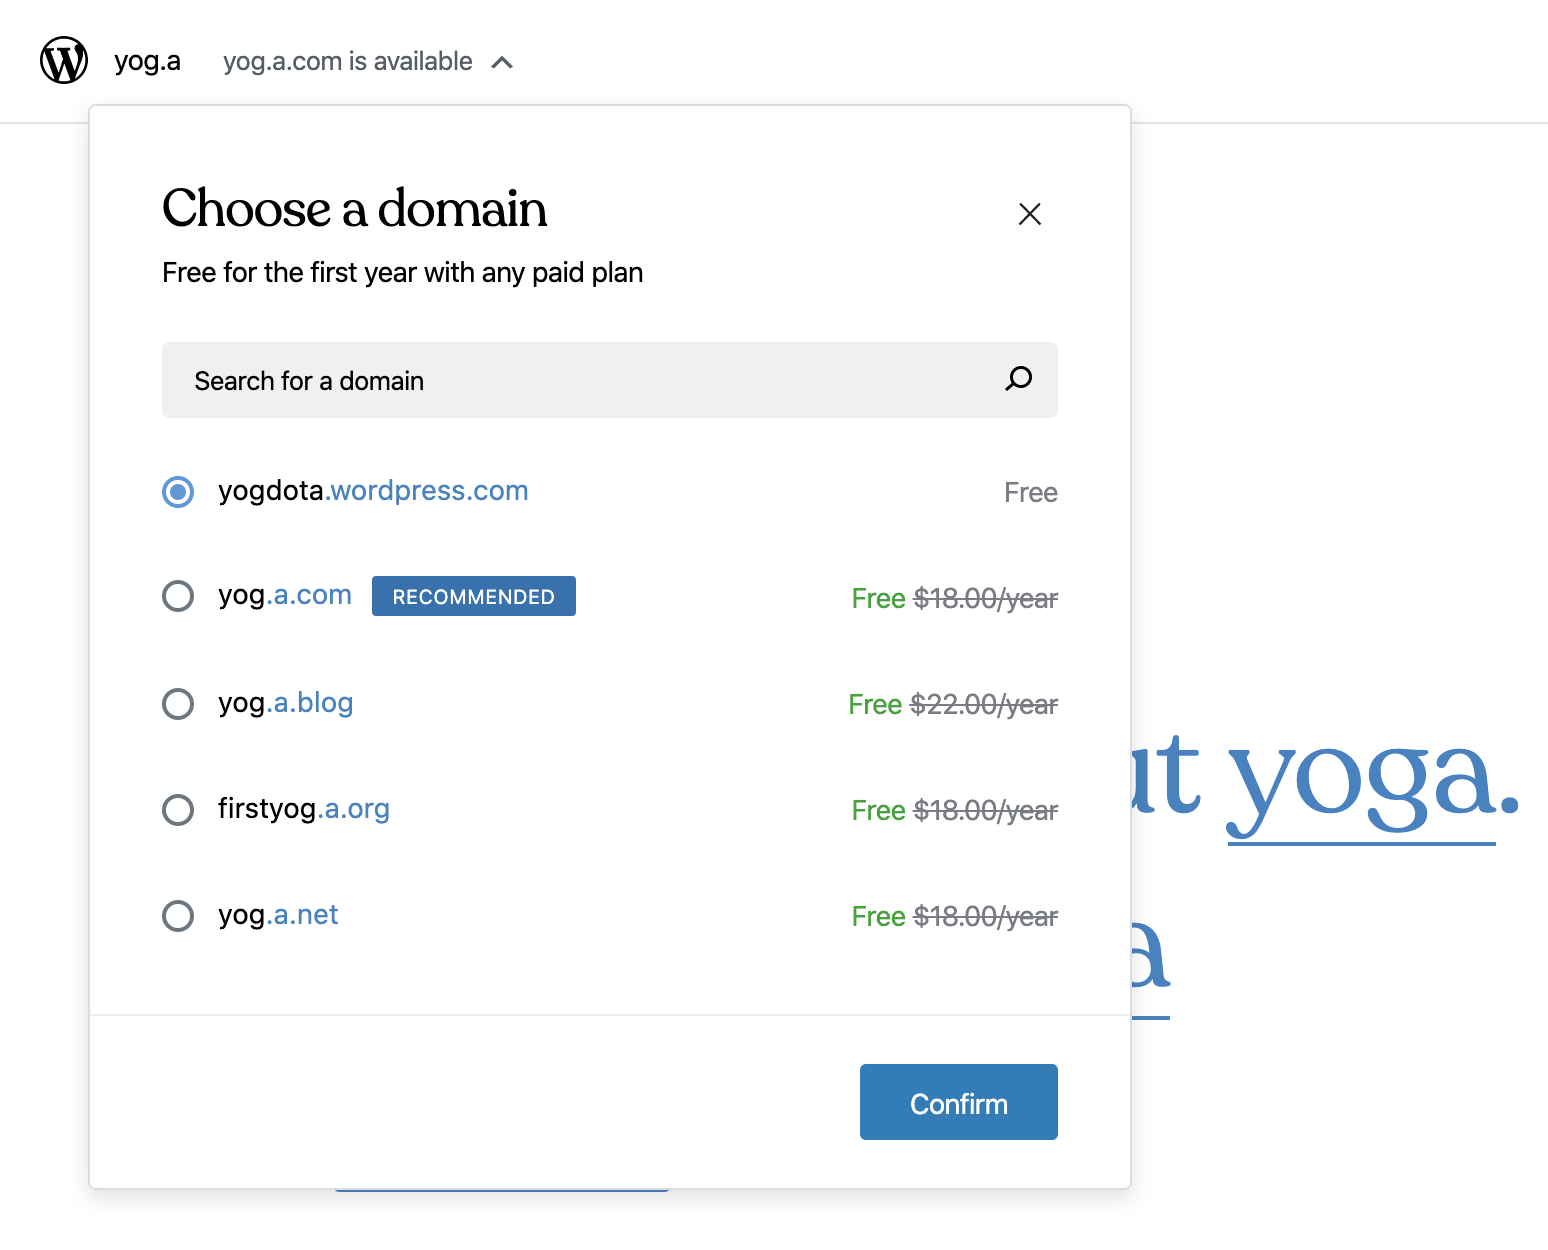Click the yoga link in the page background
This screenshot has height=1250, width=1548.
point(1368,783)
